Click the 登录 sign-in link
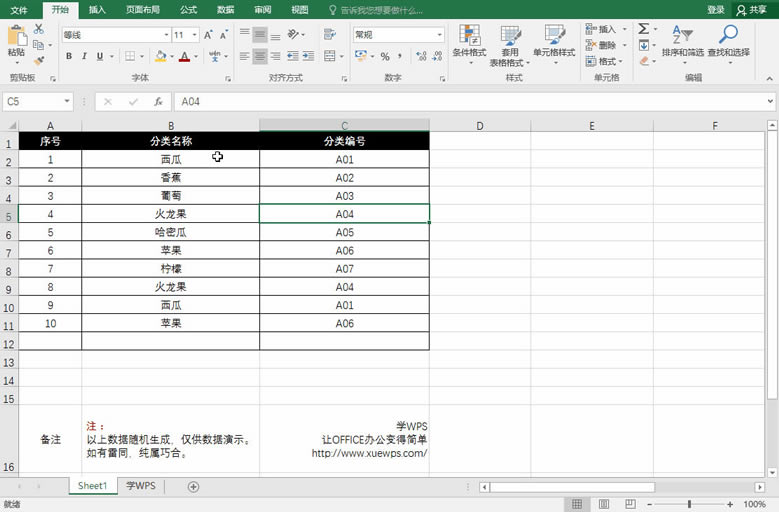 (716, 10)
